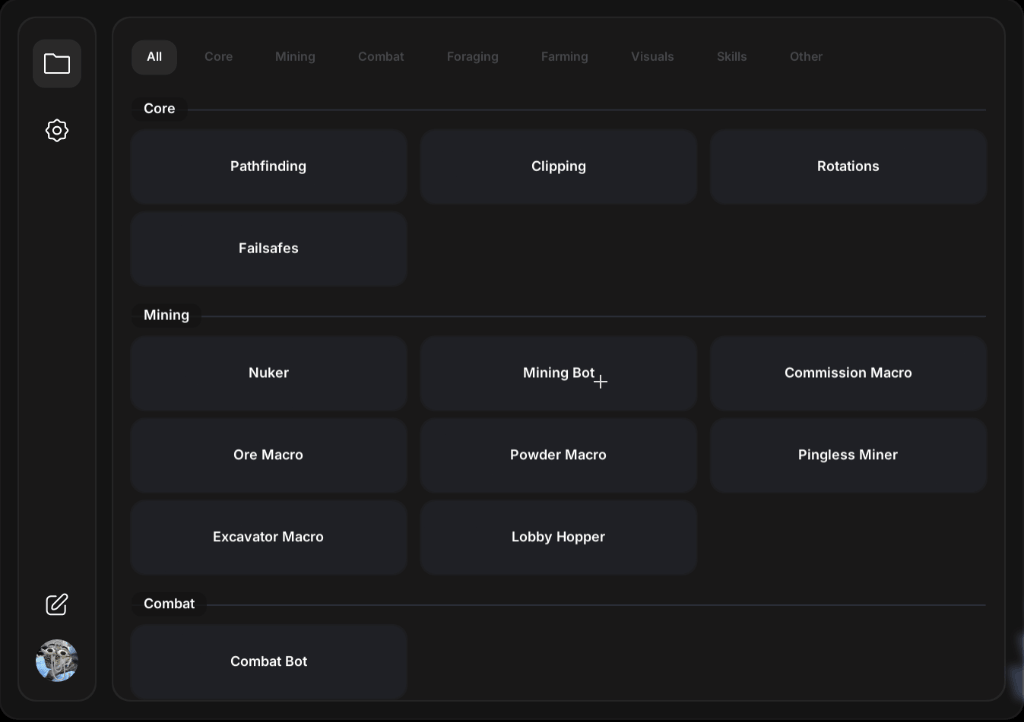Viewport: 1024px width, 722px height.
Task: Open the Combat Bot module
Action: (x=268, y=661)
